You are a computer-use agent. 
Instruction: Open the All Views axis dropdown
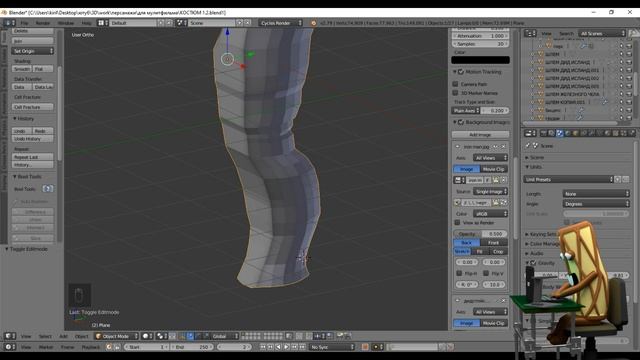pyautogui.click(x=490, y=158)
